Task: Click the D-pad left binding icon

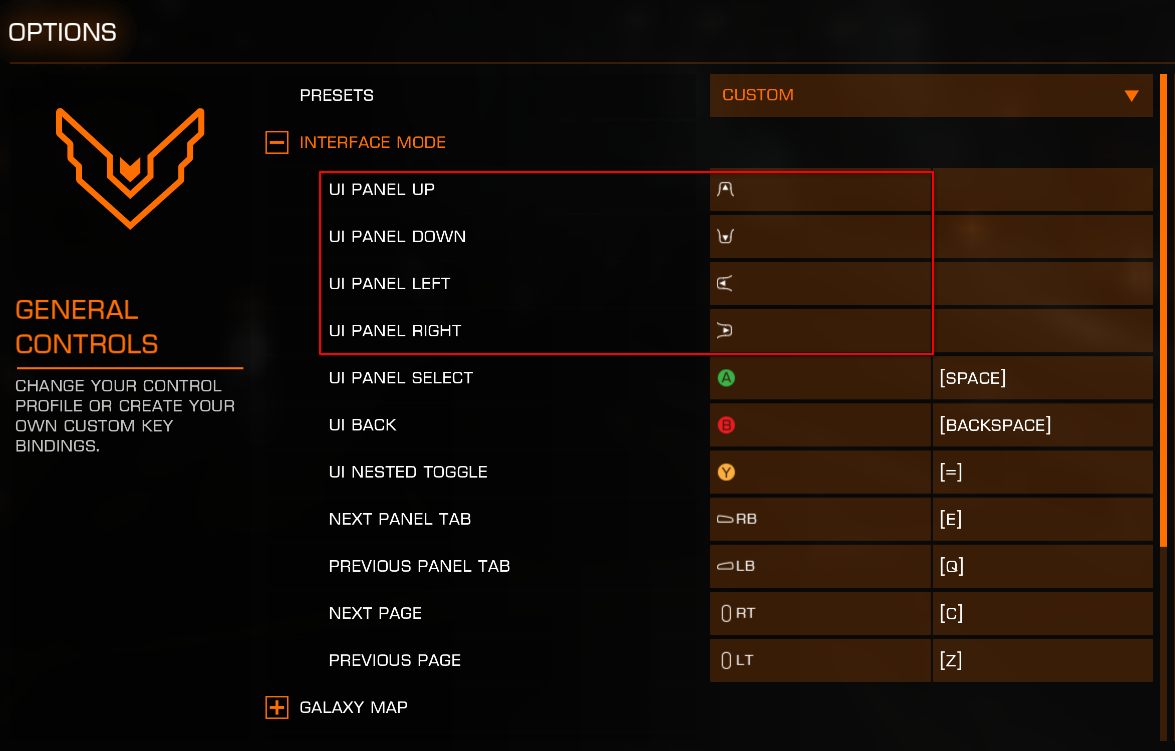Action: click(725, 283)
